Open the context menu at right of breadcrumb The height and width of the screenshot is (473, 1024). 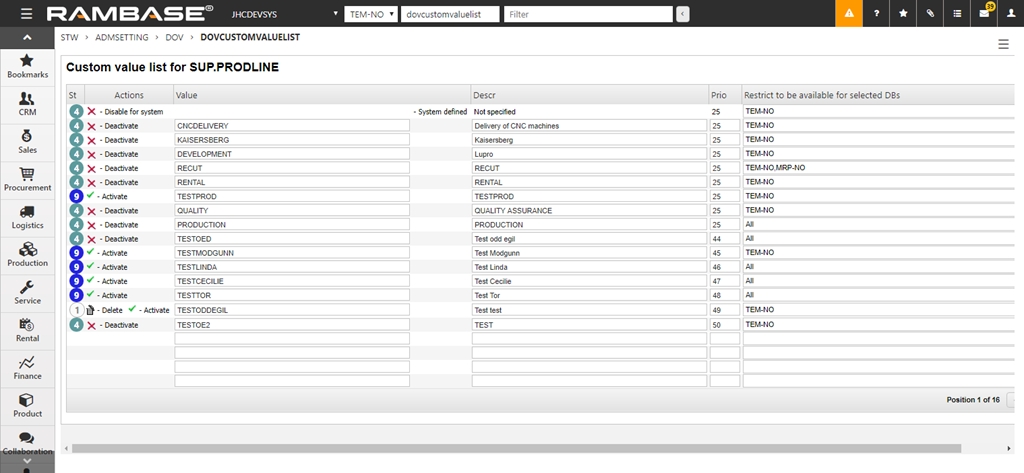click(1003, 44)
